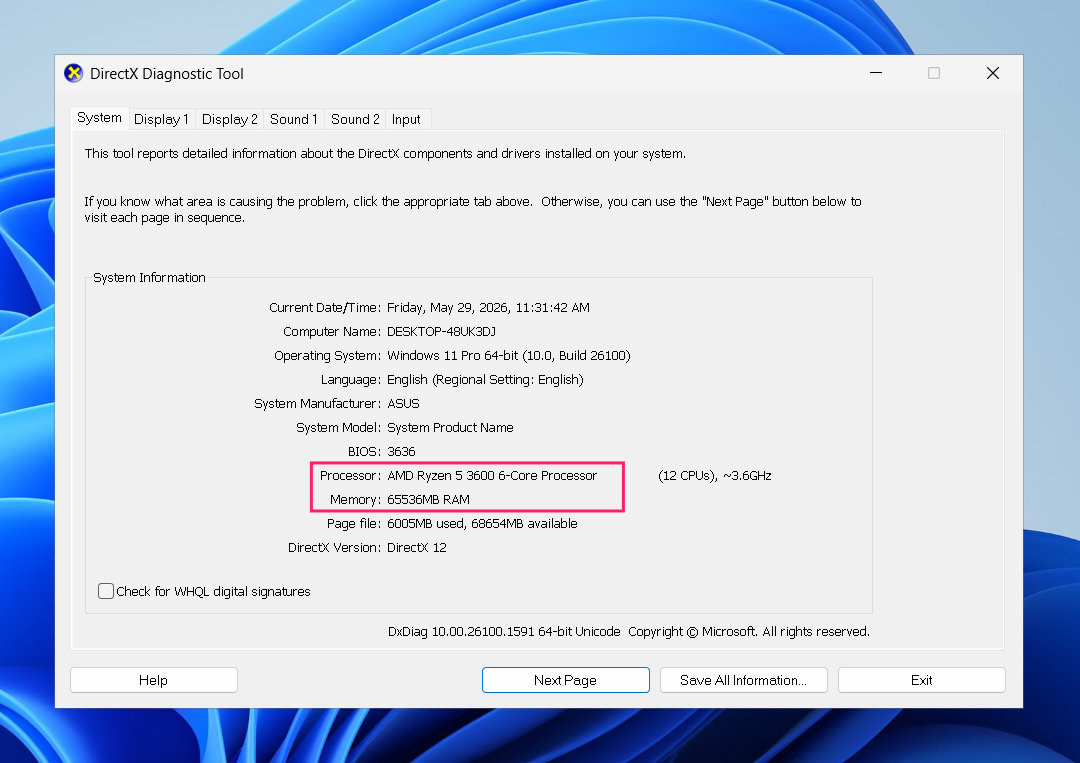Image resolution: width=1080 pixels, height=763 pixels.
Task: Click the (12 CPUs), ~3.6GHz text
Action: 715,475
